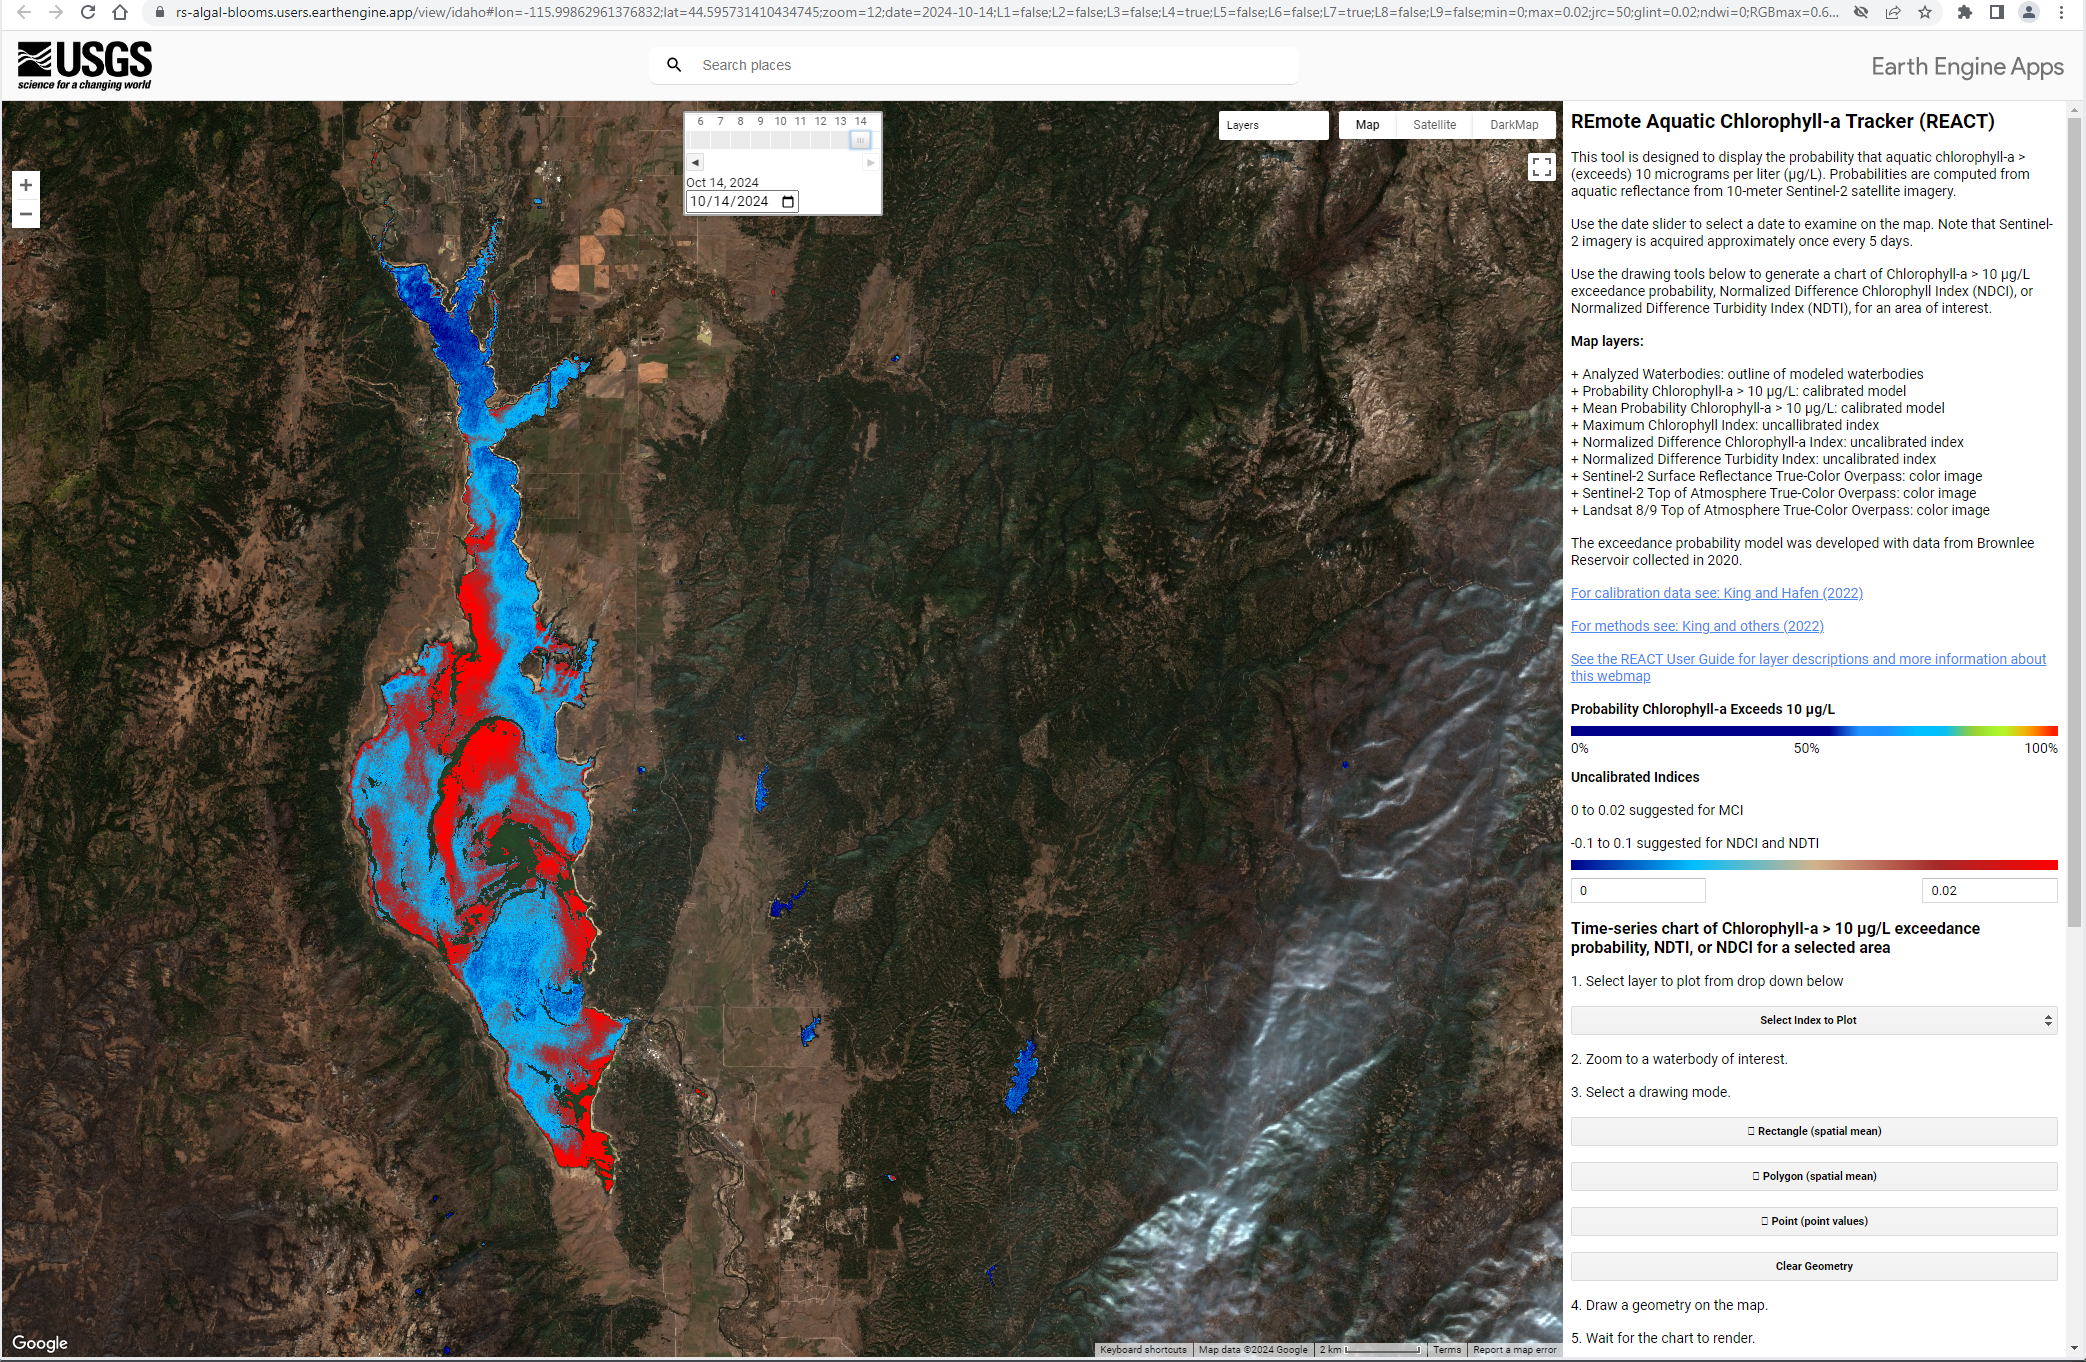The width and height of the screenshot is (2086, 1362).
Task: Switch to the DarkMap basemap
Action: pyautogui.click(x=1513, y=125)
